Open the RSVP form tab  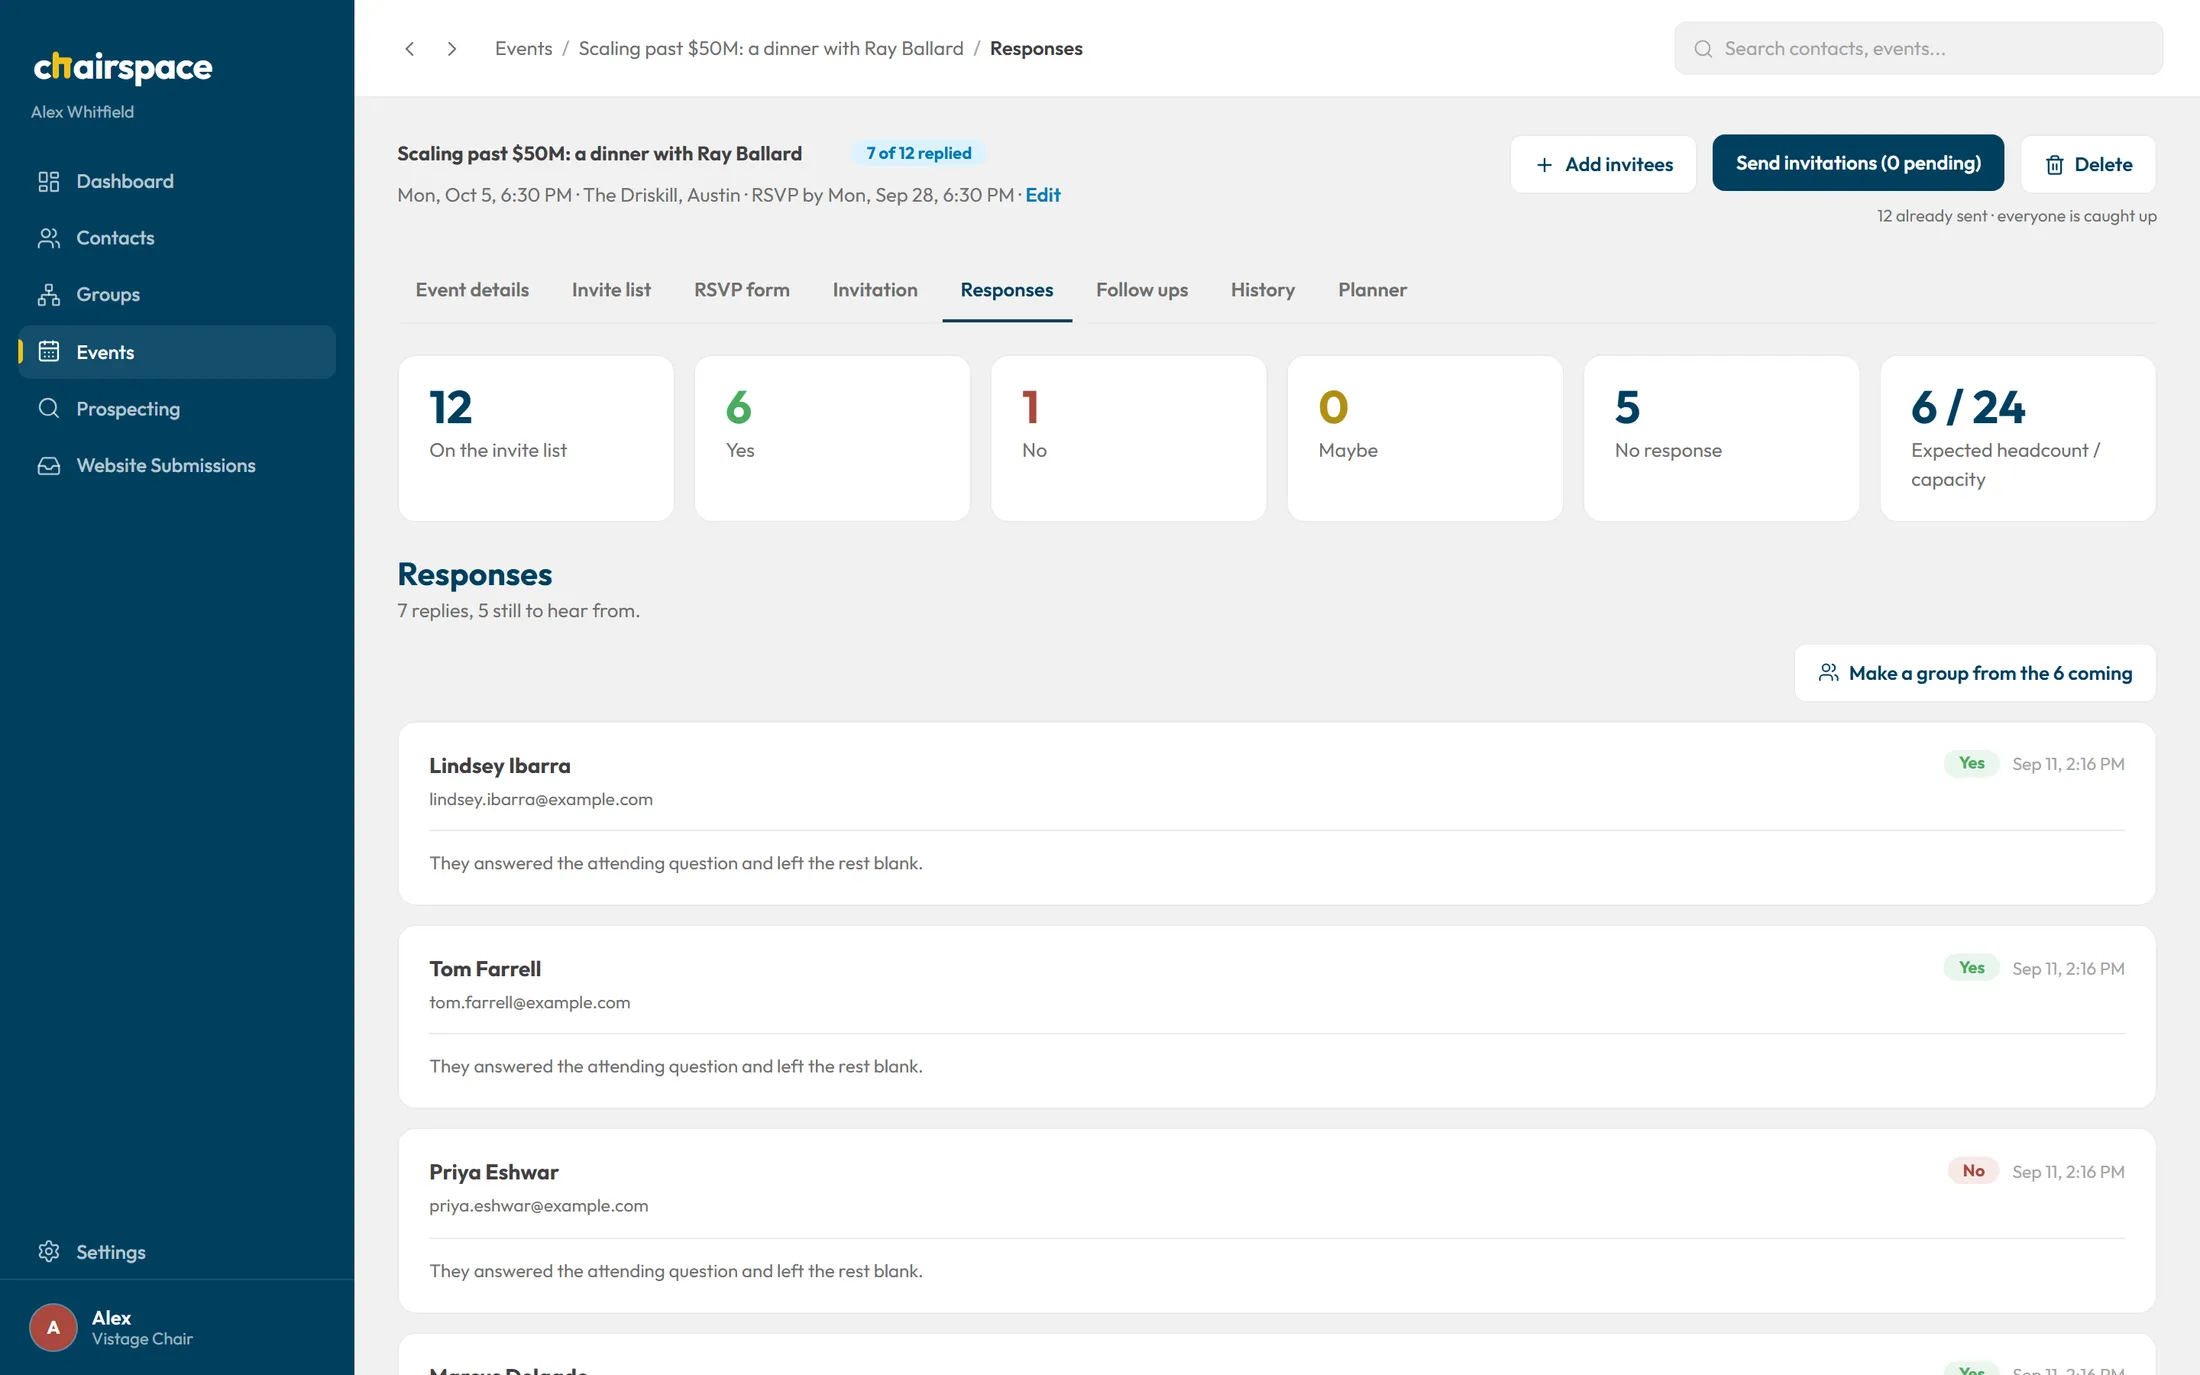point(741,290)
